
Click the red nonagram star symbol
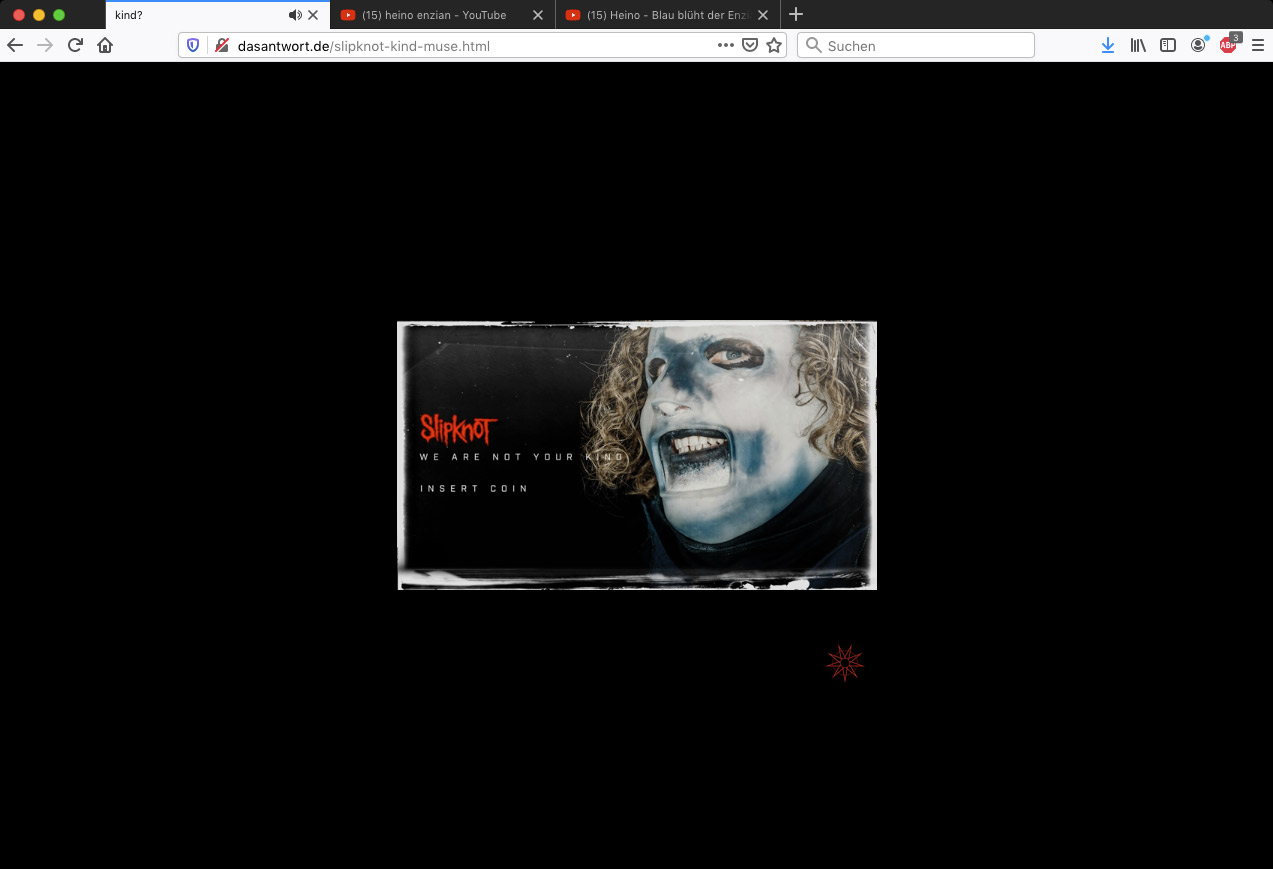845,663
